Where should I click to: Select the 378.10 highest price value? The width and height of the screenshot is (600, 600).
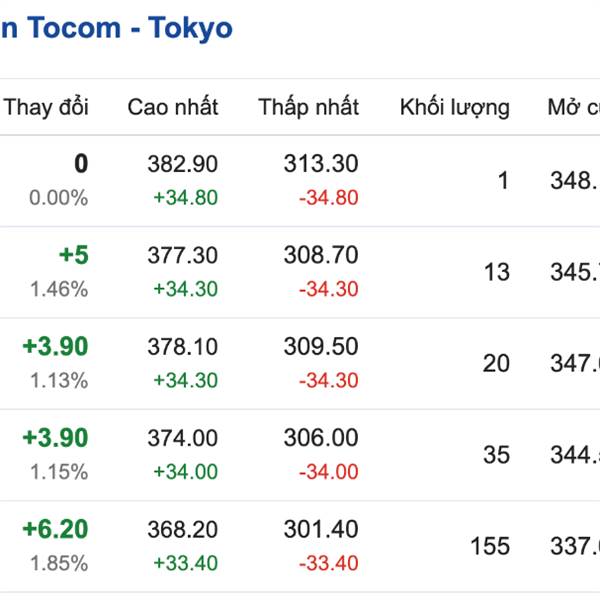(183, 347)
